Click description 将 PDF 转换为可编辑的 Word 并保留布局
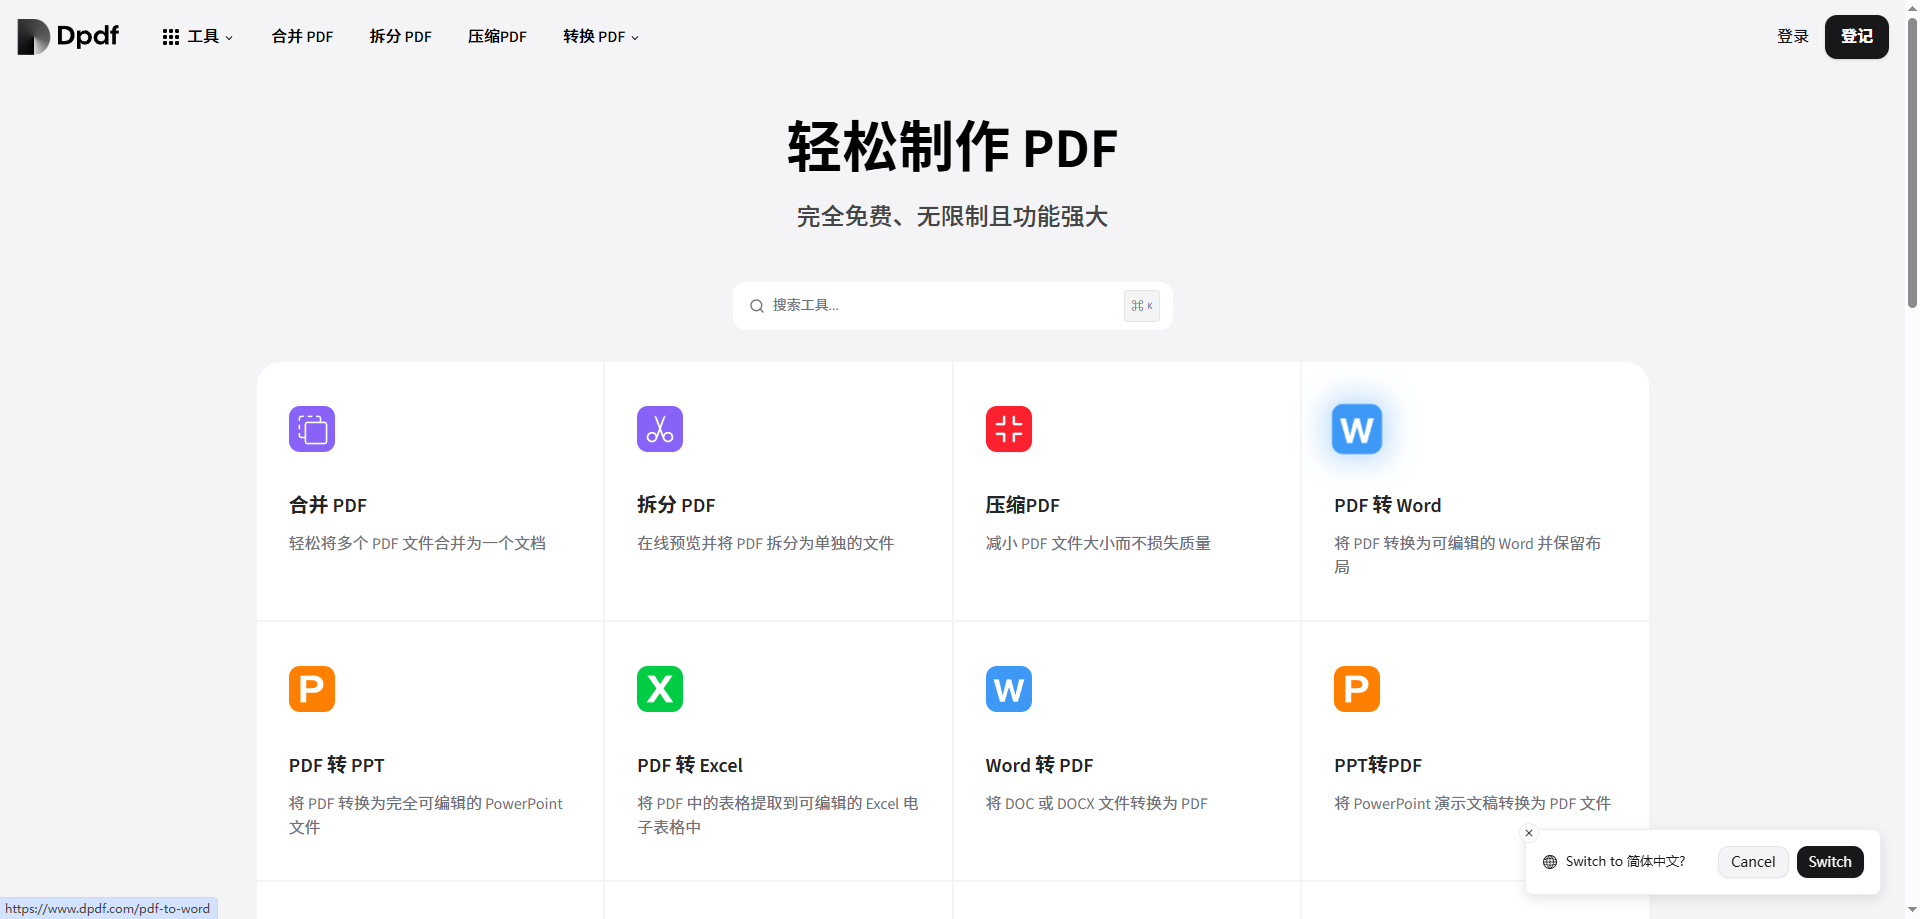This screenshot has height=919, width=1920. click(1467, 555)
